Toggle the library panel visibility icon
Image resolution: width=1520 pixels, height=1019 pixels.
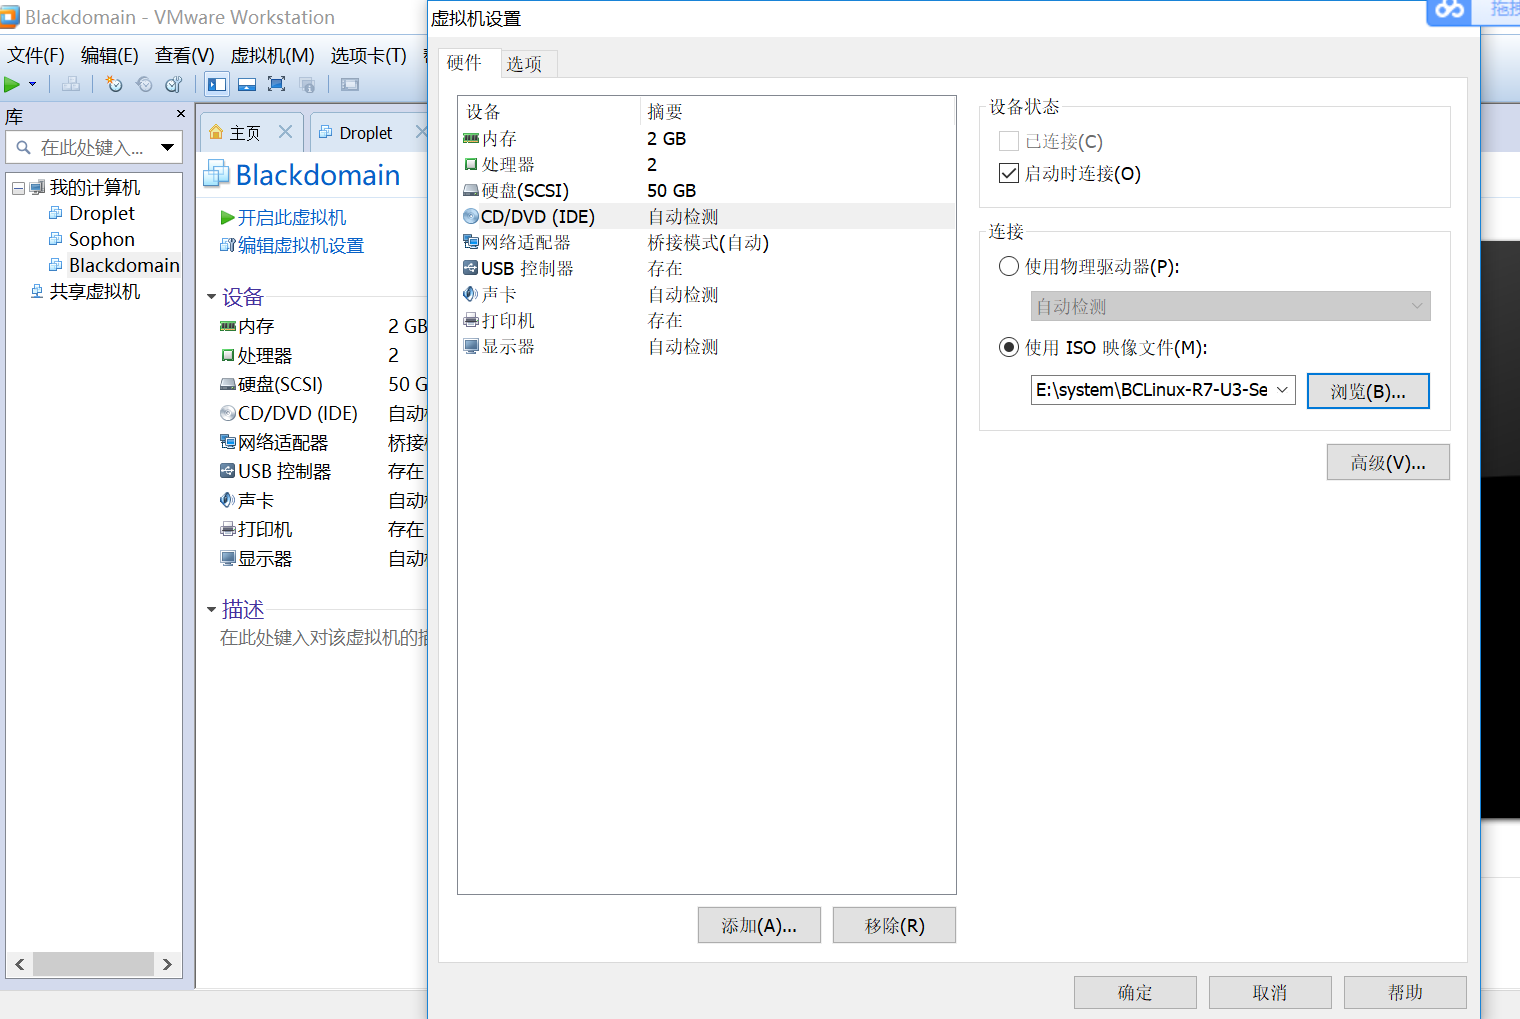[216, 84]
